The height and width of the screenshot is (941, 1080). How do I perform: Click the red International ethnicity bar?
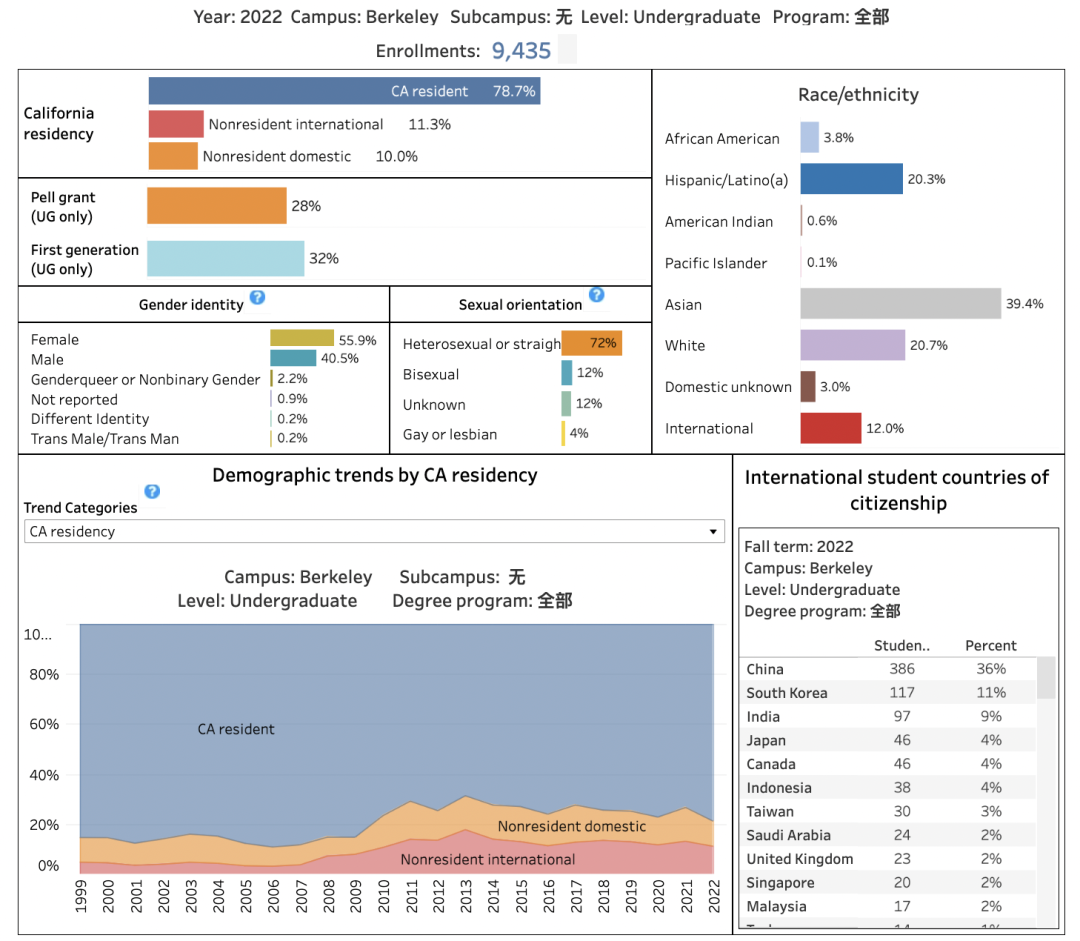click(830, 428)
